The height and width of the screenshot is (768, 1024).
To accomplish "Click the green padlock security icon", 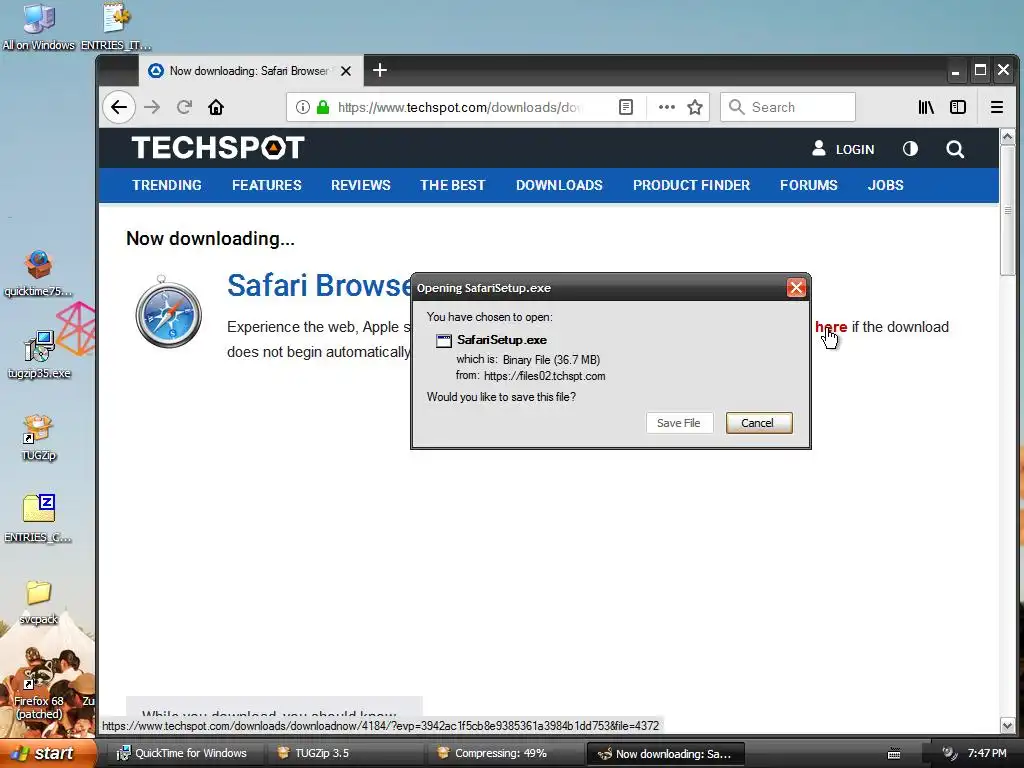I will [x=323, y=107].
